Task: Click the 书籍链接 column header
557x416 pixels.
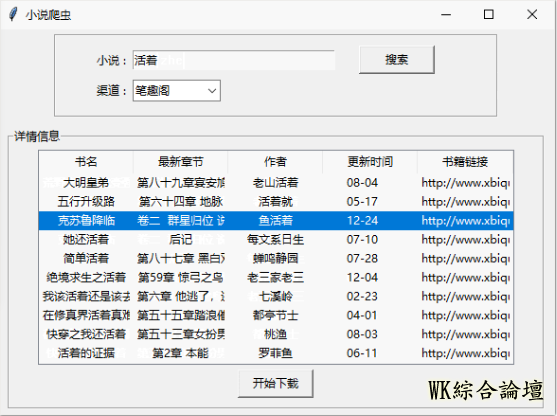Action: point(465,162)
